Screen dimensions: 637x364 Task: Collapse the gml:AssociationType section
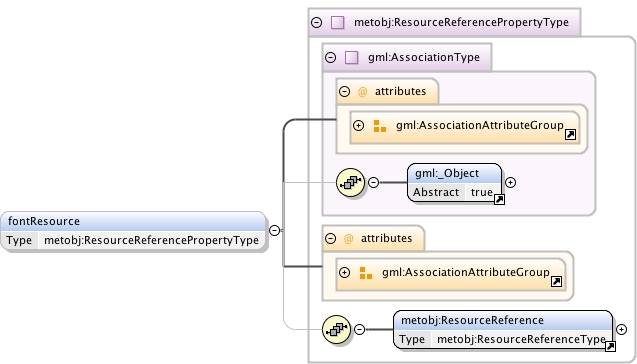[331, 57]
